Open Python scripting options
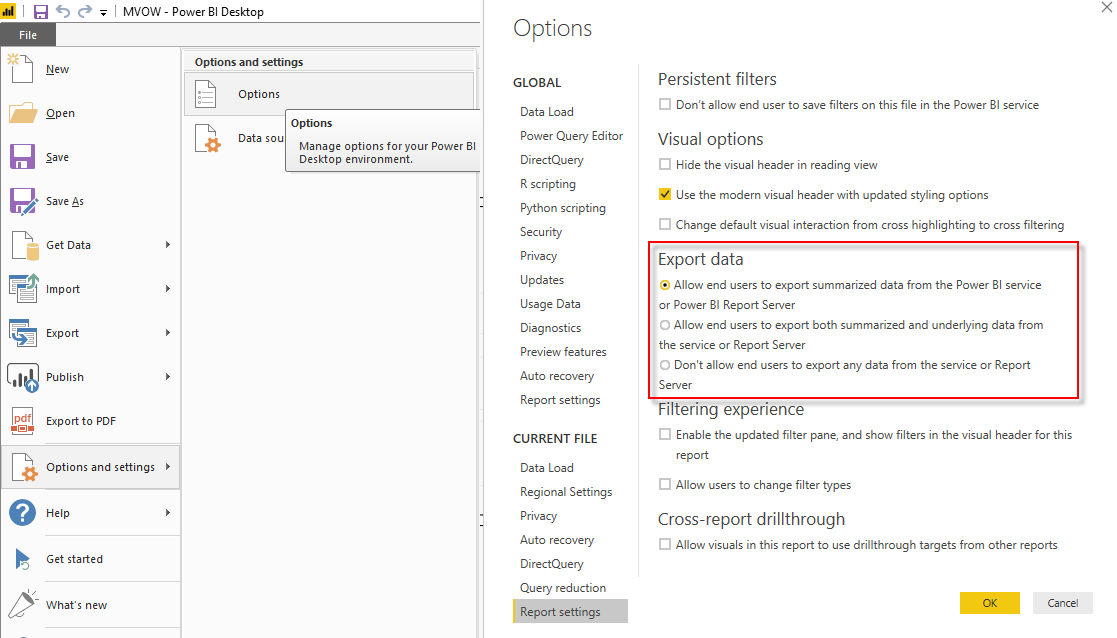 coord(563,208)
